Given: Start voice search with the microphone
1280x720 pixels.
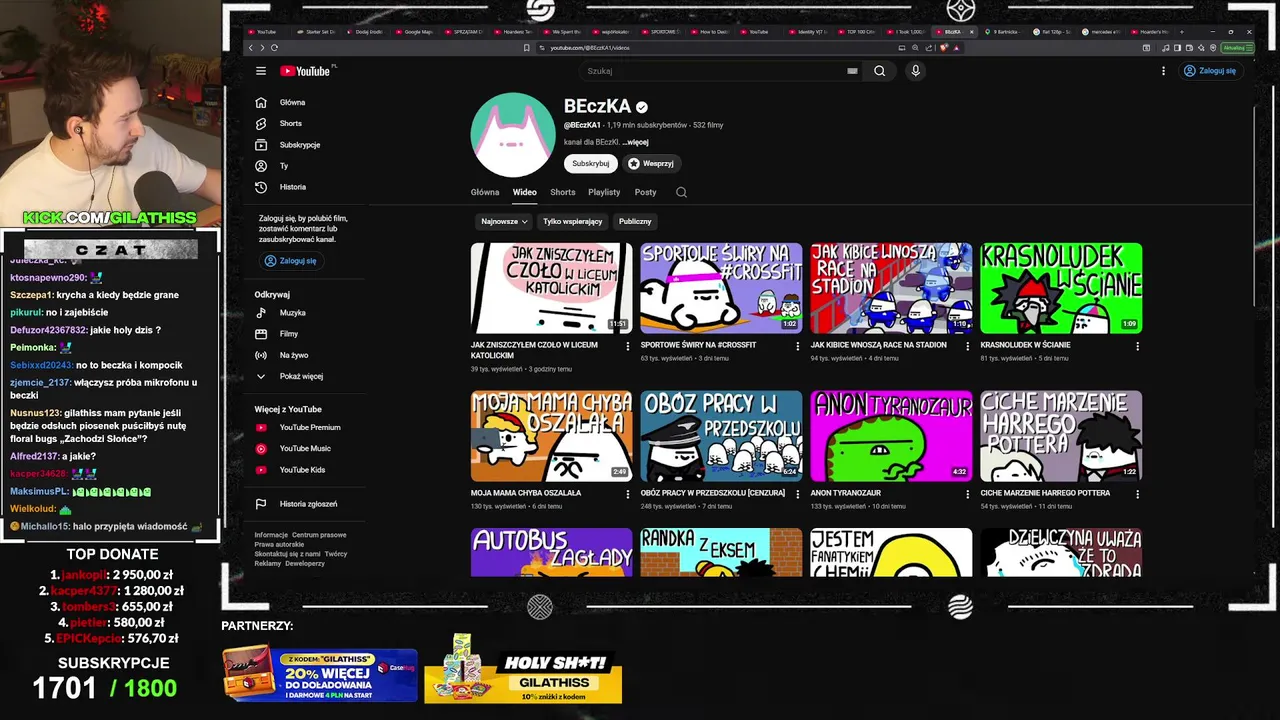Looking at the screenshot, I should (915, 71).
